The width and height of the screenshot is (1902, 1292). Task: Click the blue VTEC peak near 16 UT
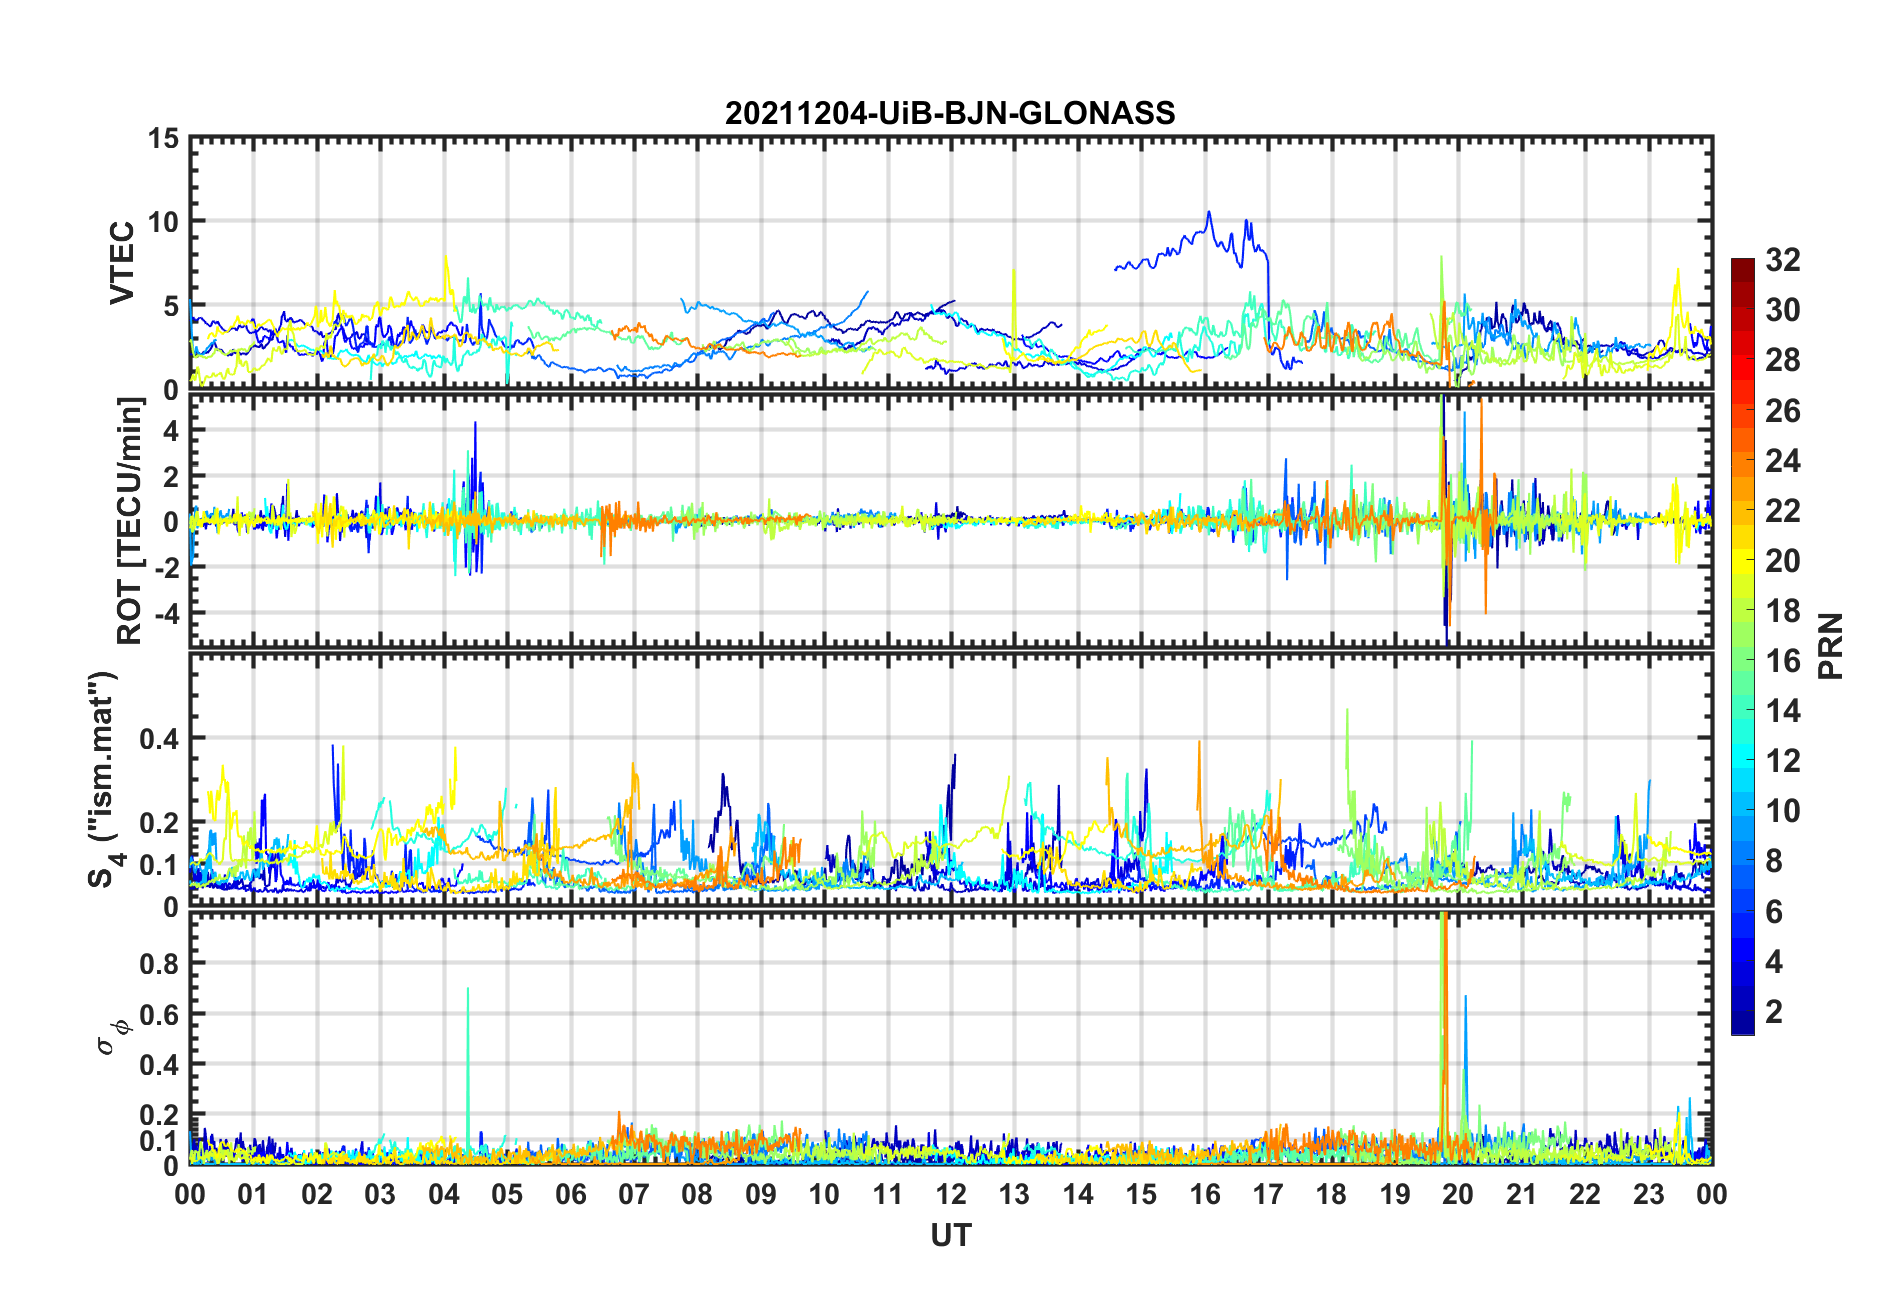1209,213
